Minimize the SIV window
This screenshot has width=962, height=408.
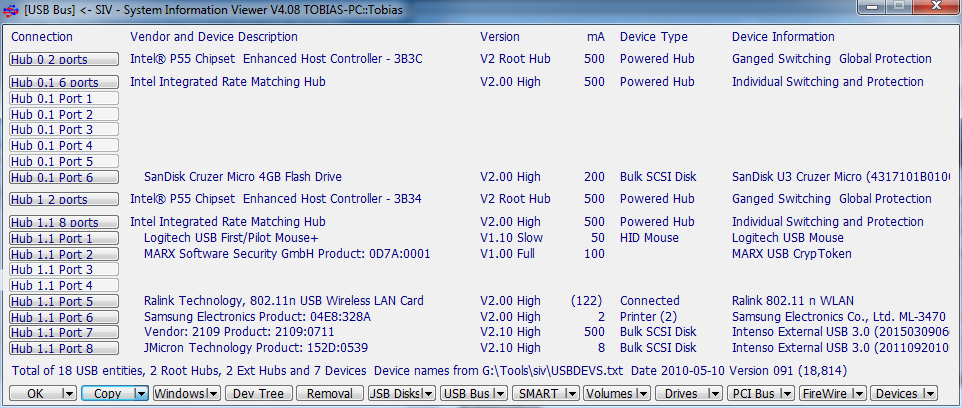873,6
